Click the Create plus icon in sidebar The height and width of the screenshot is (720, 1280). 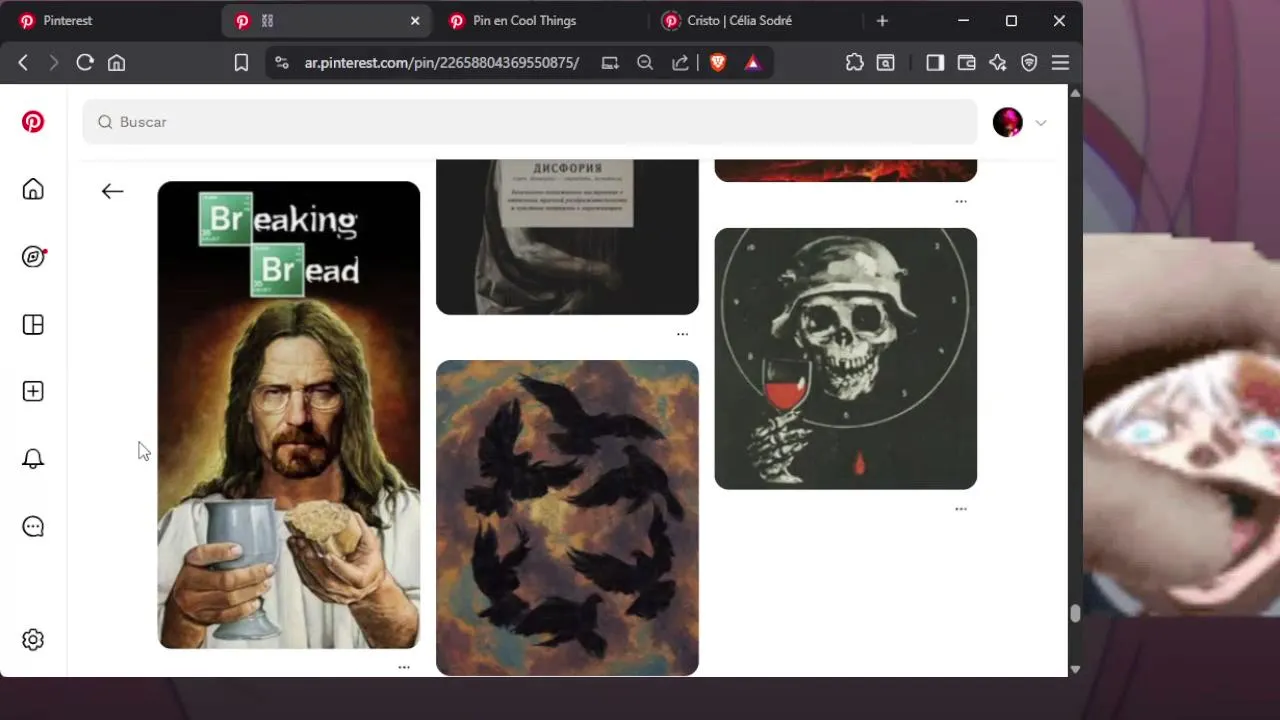(33, 391)
